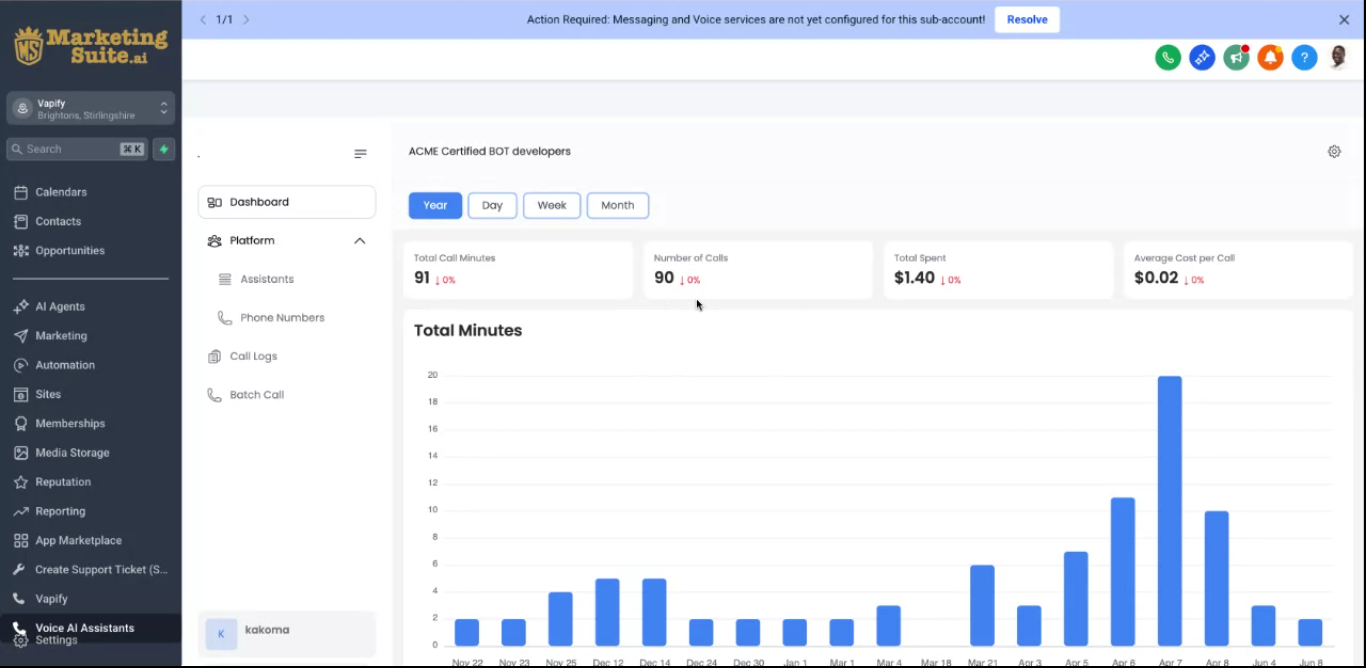The height and width of the screenshot is (668, 1366).
Task: Open the hamburger menu next to Dashboard panel
Action: coord(360,153)
